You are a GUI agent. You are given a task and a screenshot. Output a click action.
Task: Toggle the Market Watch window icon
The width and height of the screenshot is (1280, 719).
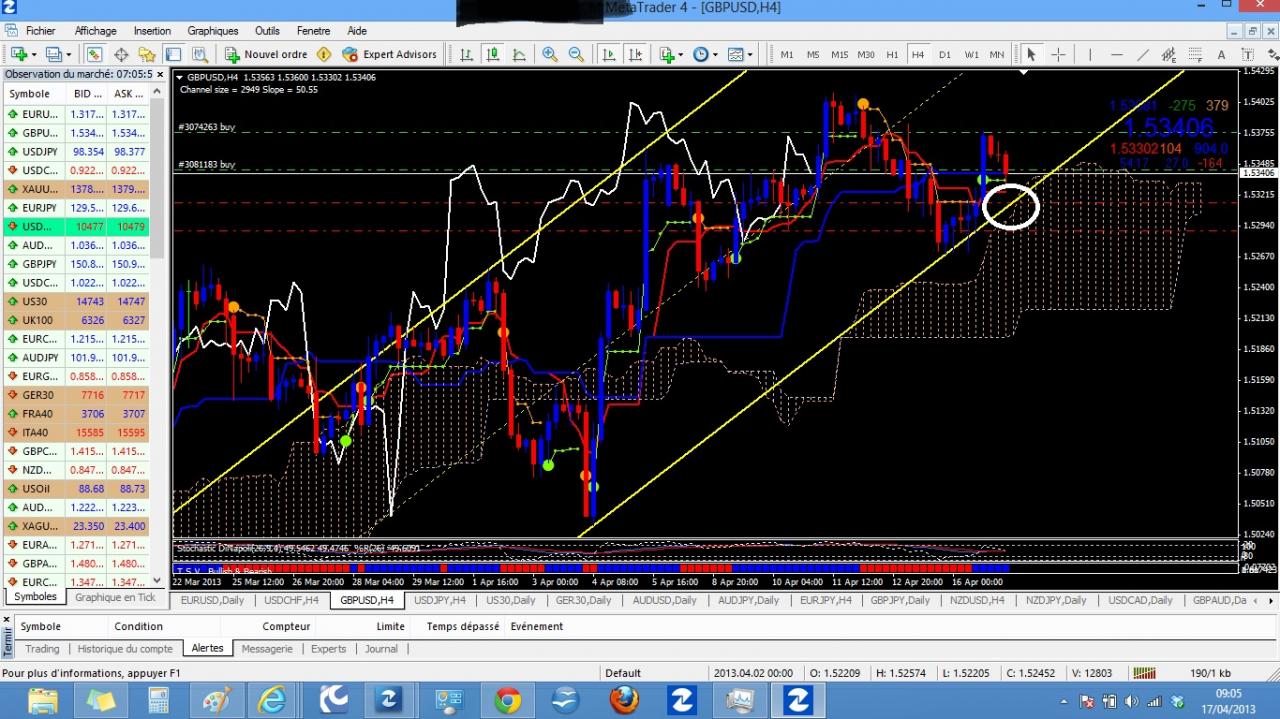pyautogui.click(x=94, y=54)
